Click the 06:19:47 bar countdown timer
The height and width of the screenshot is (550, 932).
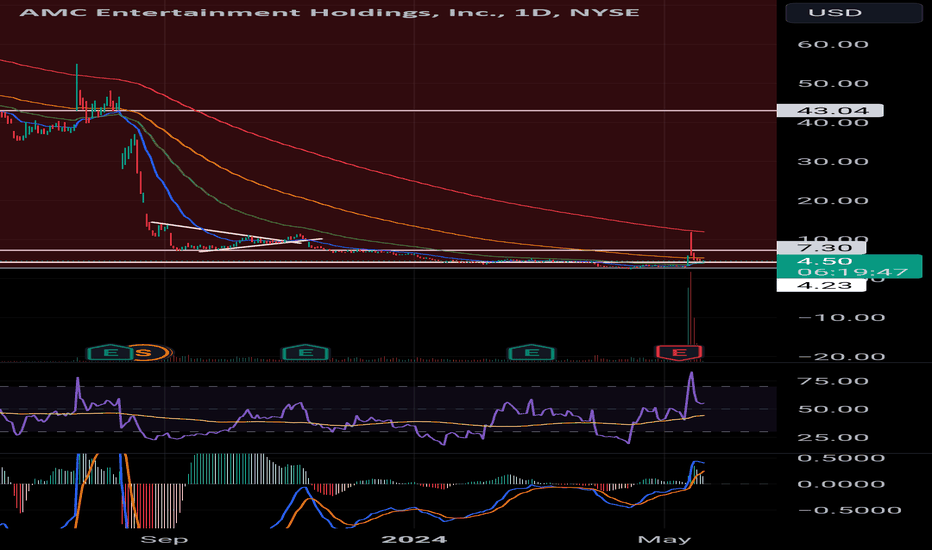(x=852, y=272)
